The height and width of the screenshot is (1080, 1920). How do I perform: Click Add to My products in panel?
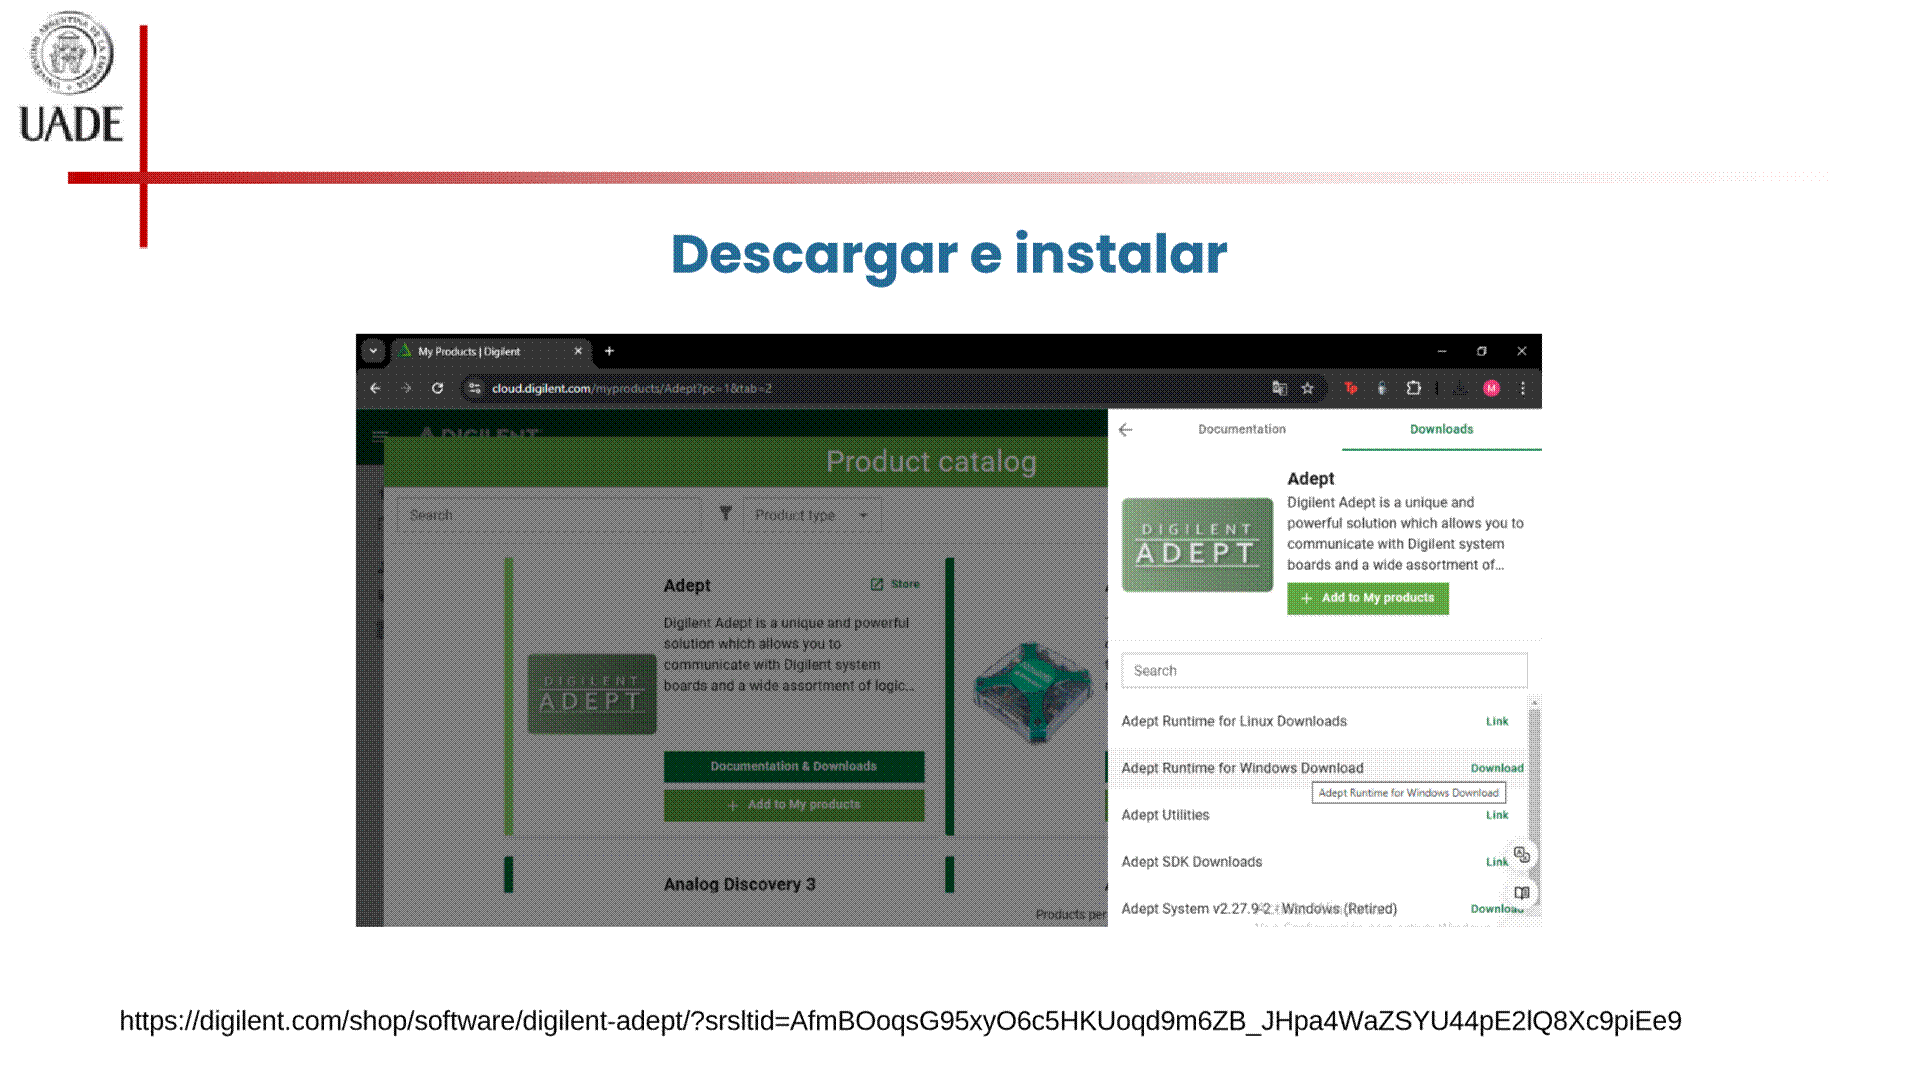(x=1367, y=598)
